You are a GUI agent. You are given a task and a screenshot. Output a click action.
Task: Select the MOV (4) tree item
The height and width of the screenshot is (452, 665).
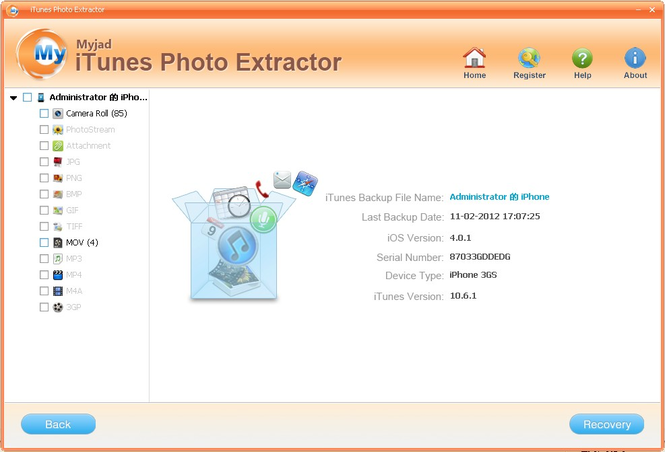tap(82, 243)
